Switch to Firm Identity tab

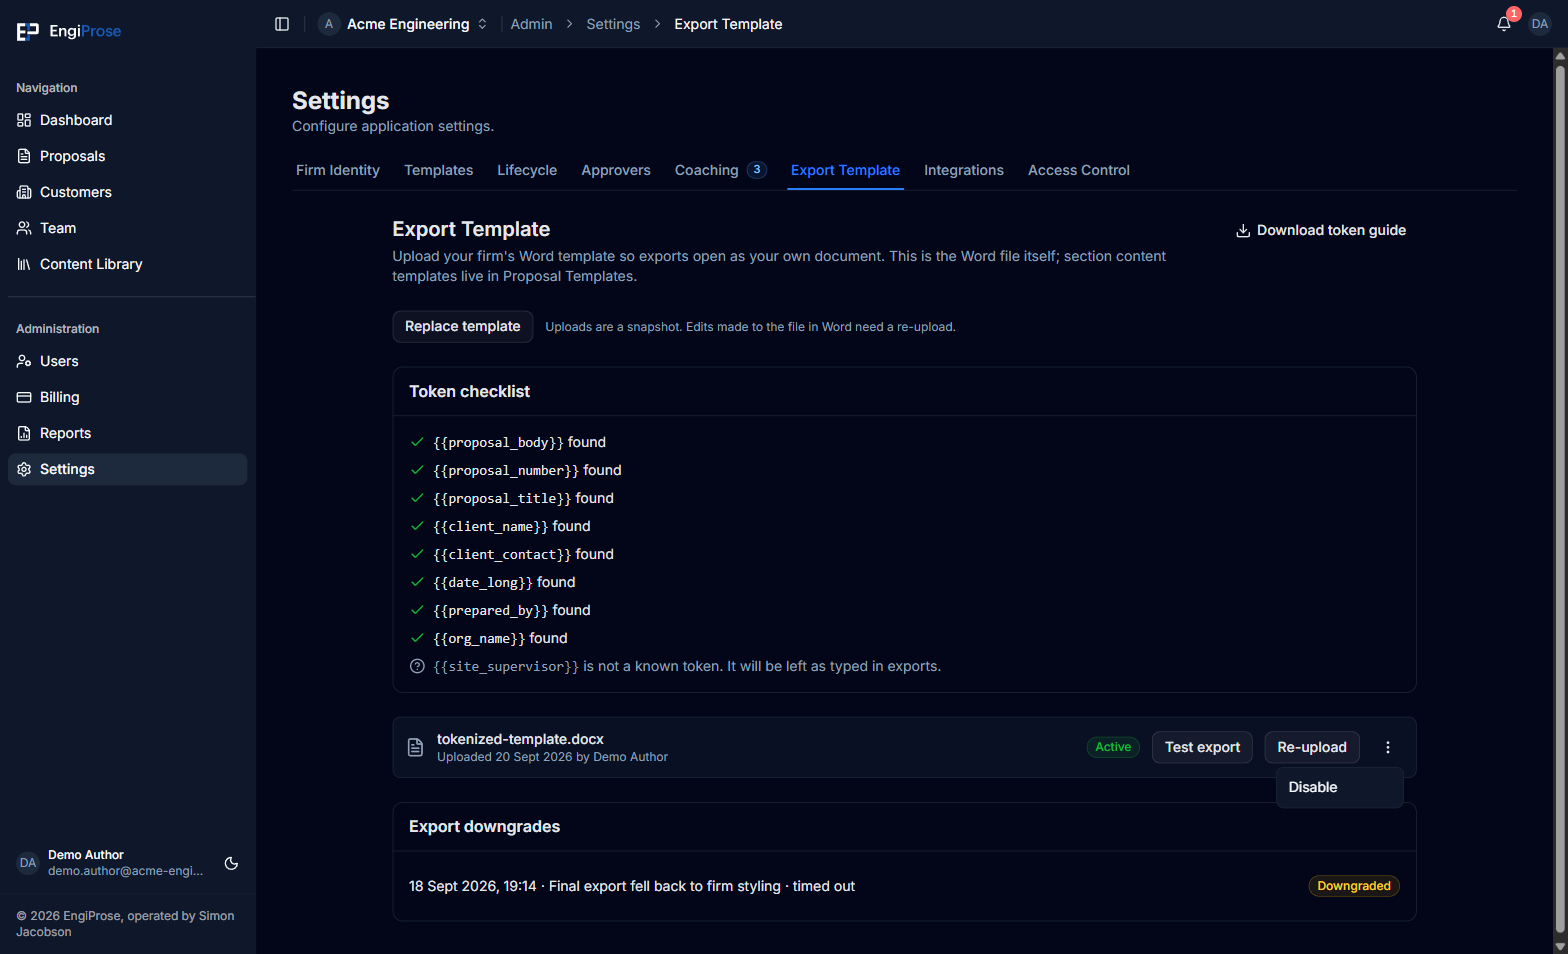(x=338, y=170)
